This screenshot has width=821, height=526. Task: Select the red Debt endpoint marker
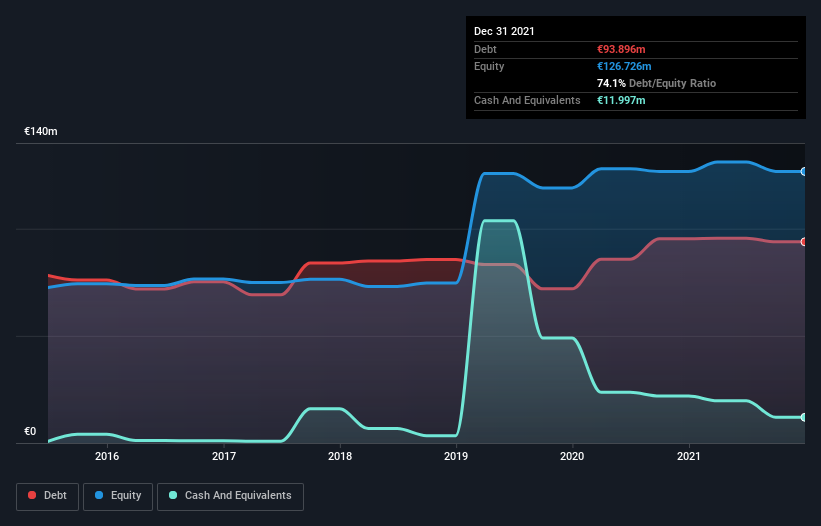pyautogui.click(x=803, y=242)
